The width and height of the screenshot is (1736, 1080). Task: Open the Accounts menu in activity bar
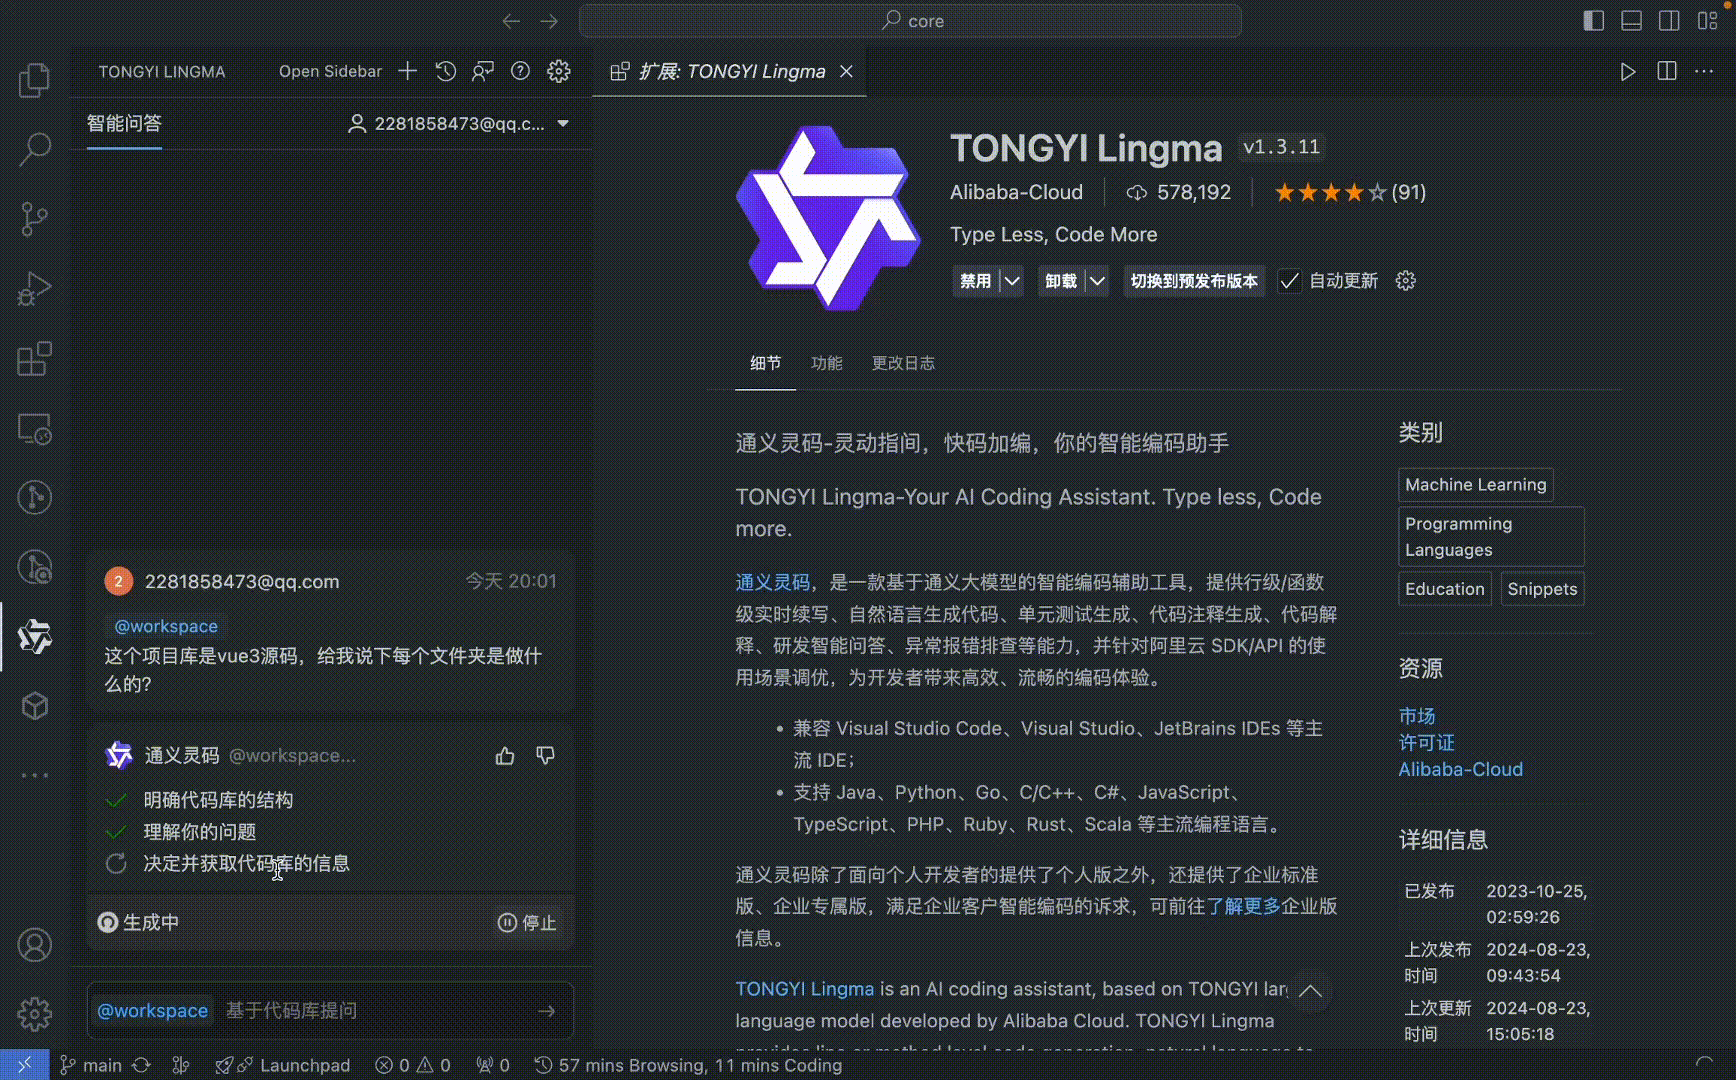(x=35, y=945)
